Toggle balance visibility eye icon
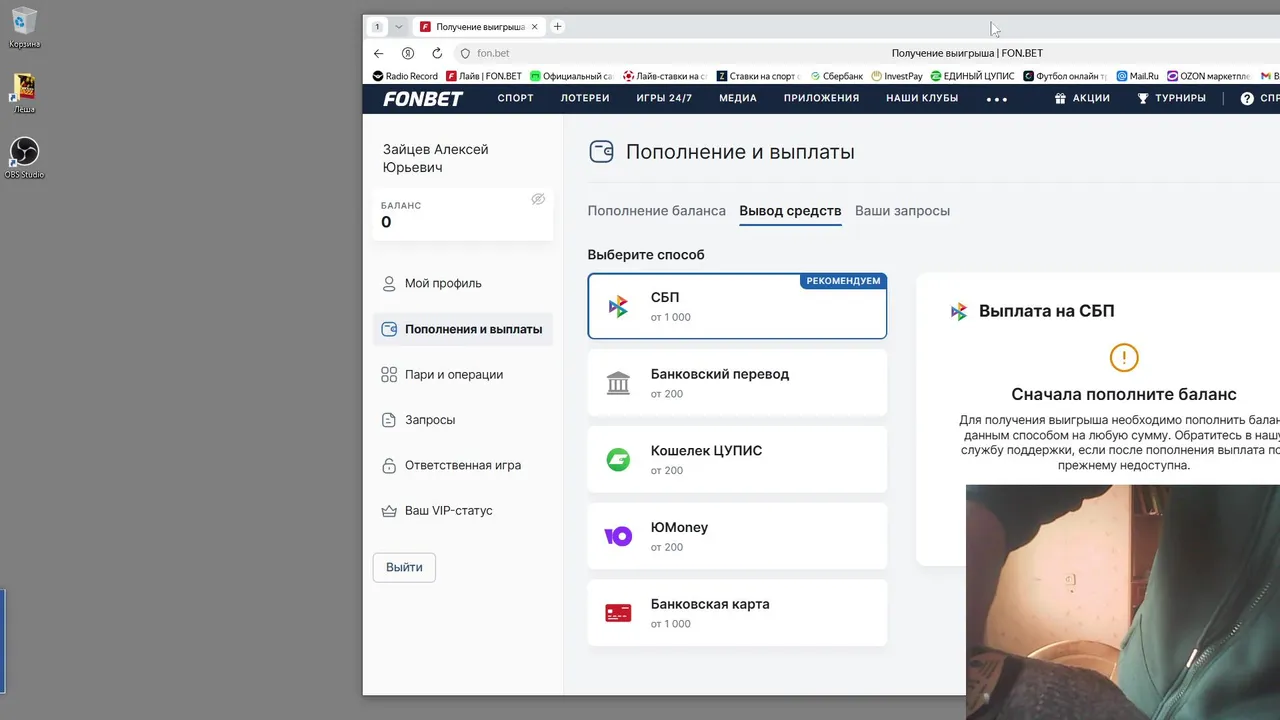 click(538, 199)
